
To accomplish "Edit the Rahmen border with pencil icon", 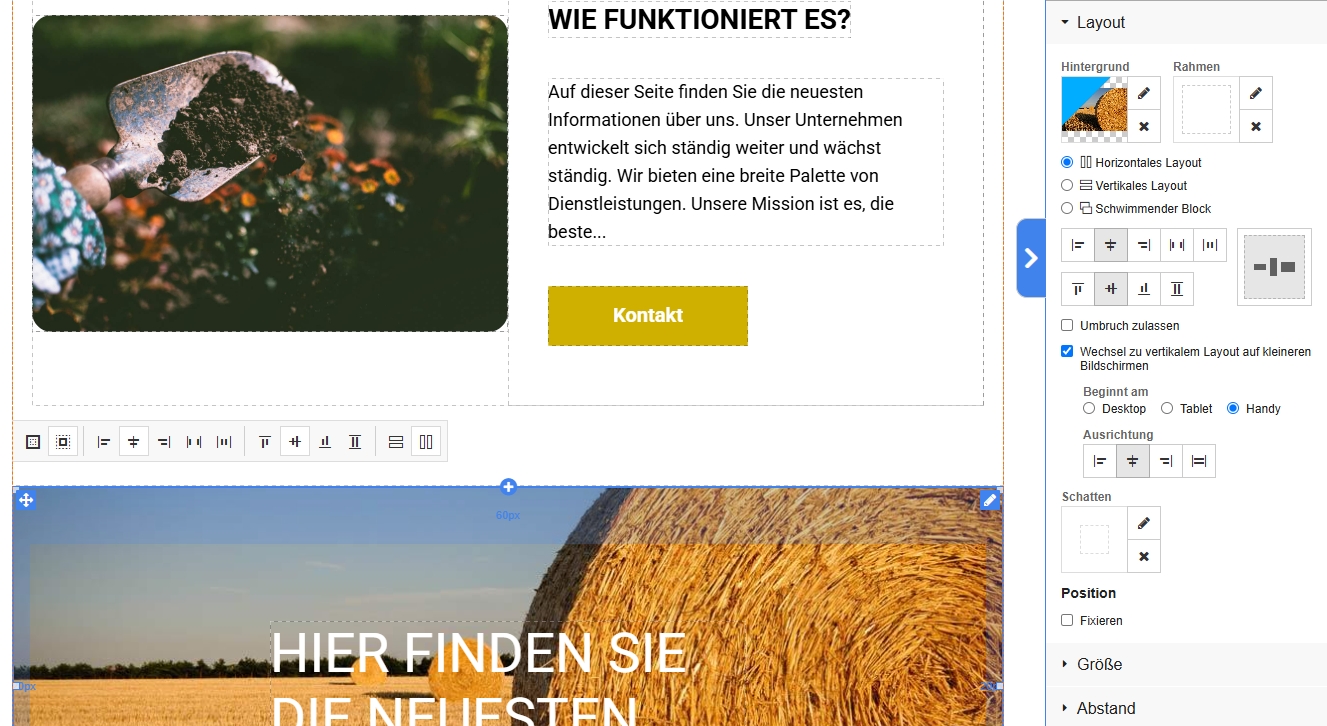I will pos(1256,93).
